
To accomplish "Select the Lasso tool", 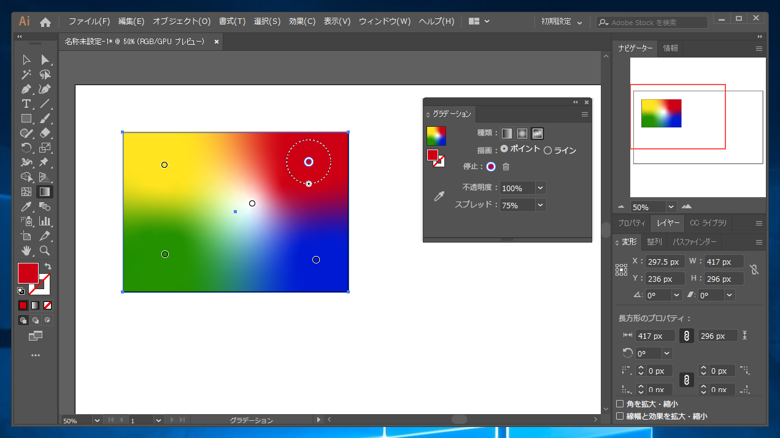I will (x=45, y=75).
